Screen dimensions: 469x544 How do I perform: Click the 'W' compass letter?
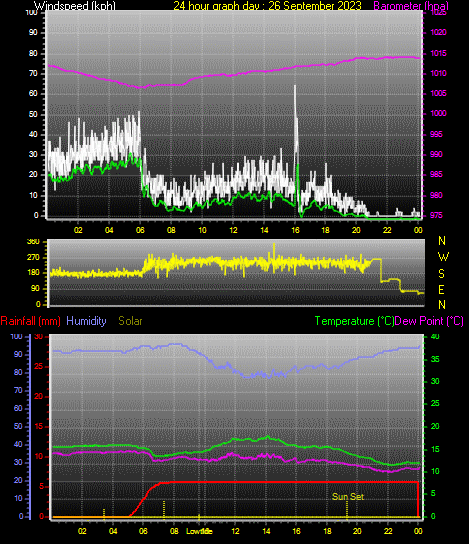coord(443,257)
